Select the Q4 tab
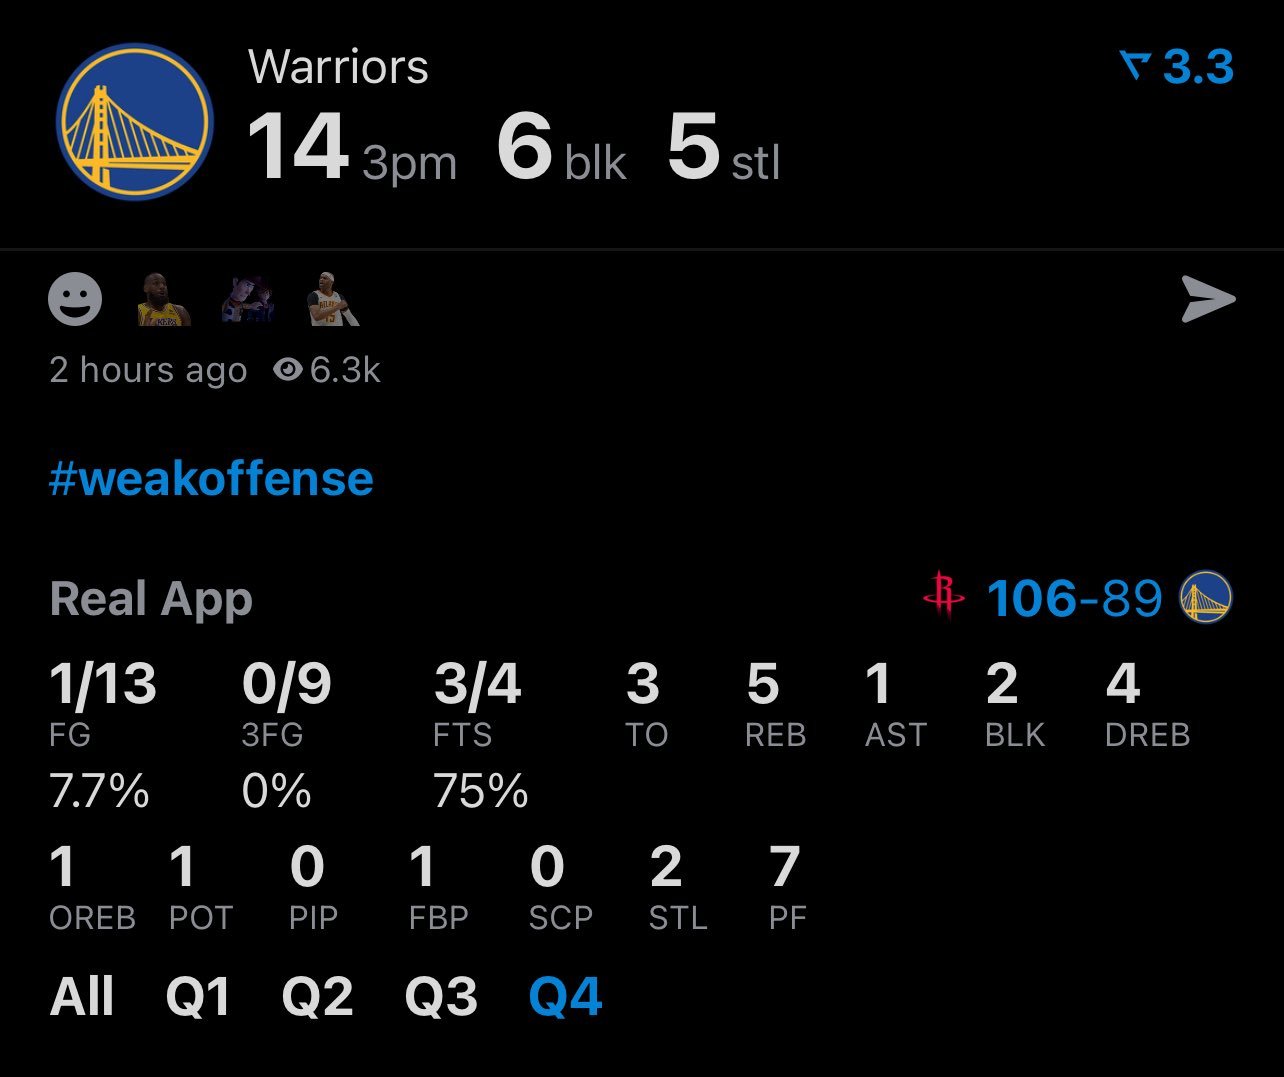This screenshot has height=1077, width=1284. click(x=565, y=996)
